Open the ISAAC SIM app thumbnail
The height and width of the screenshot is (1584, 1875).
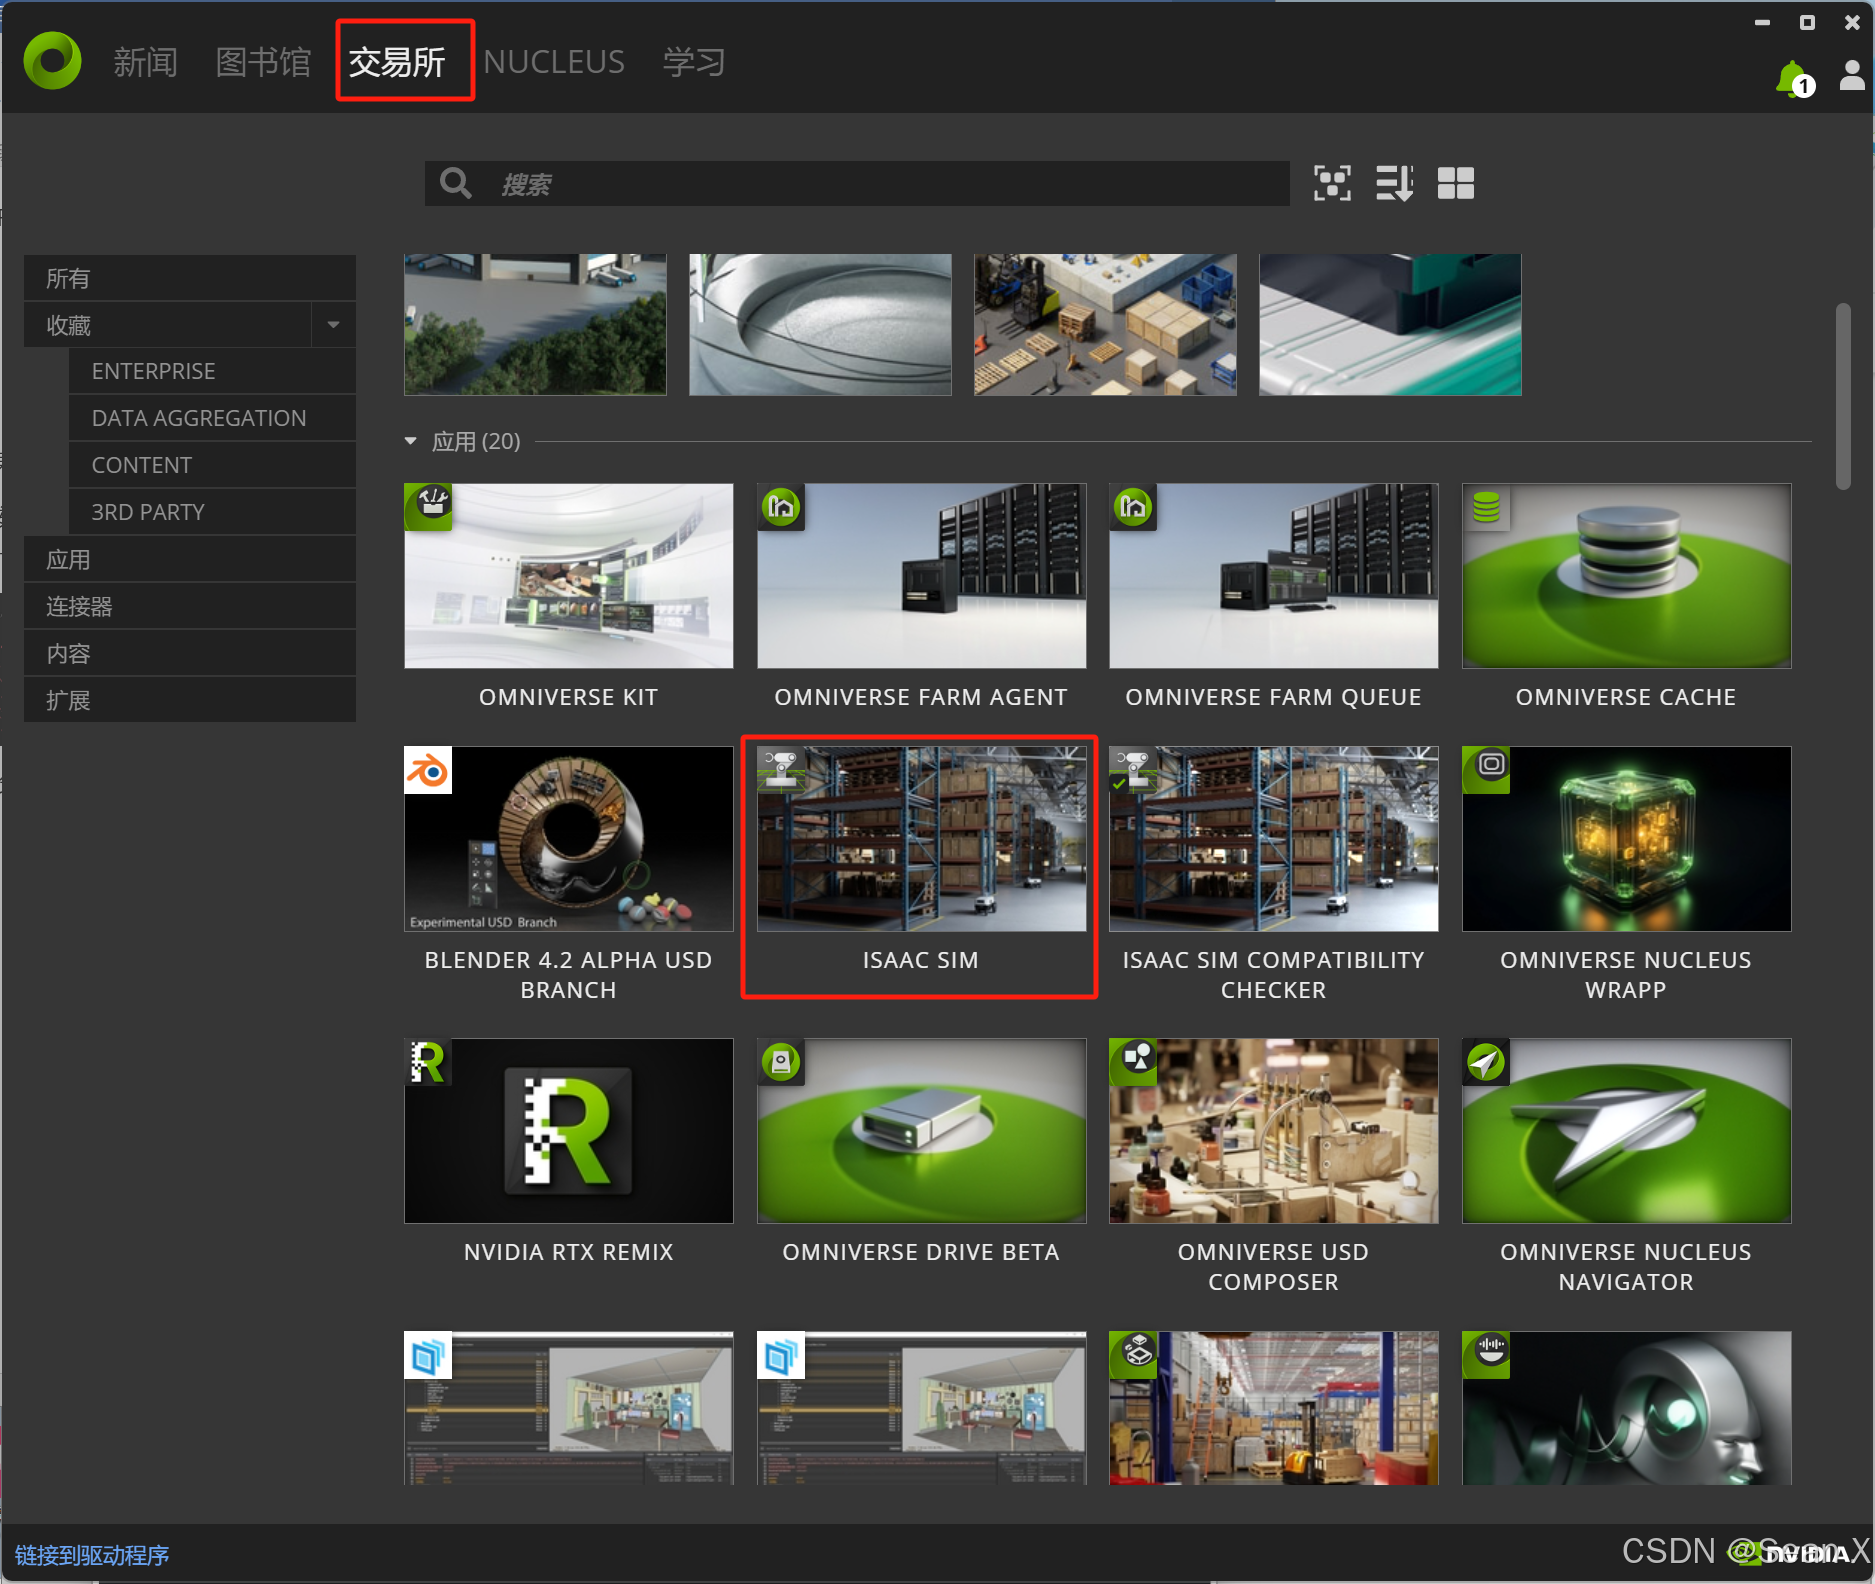[922, 839]
